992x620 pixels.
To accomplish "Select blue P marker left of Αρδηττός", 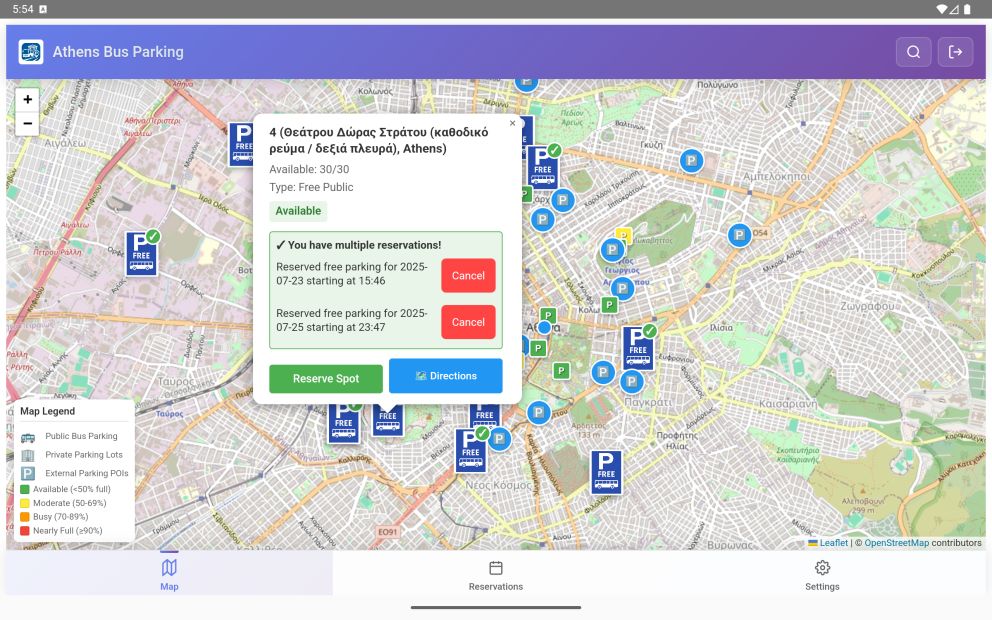I will [538, 413].
